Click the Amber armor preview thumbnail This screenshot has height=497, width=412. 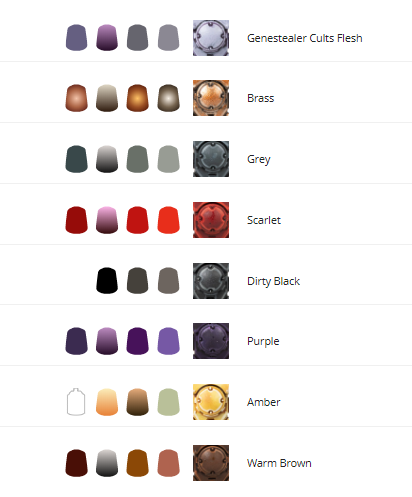click(211, 402)
